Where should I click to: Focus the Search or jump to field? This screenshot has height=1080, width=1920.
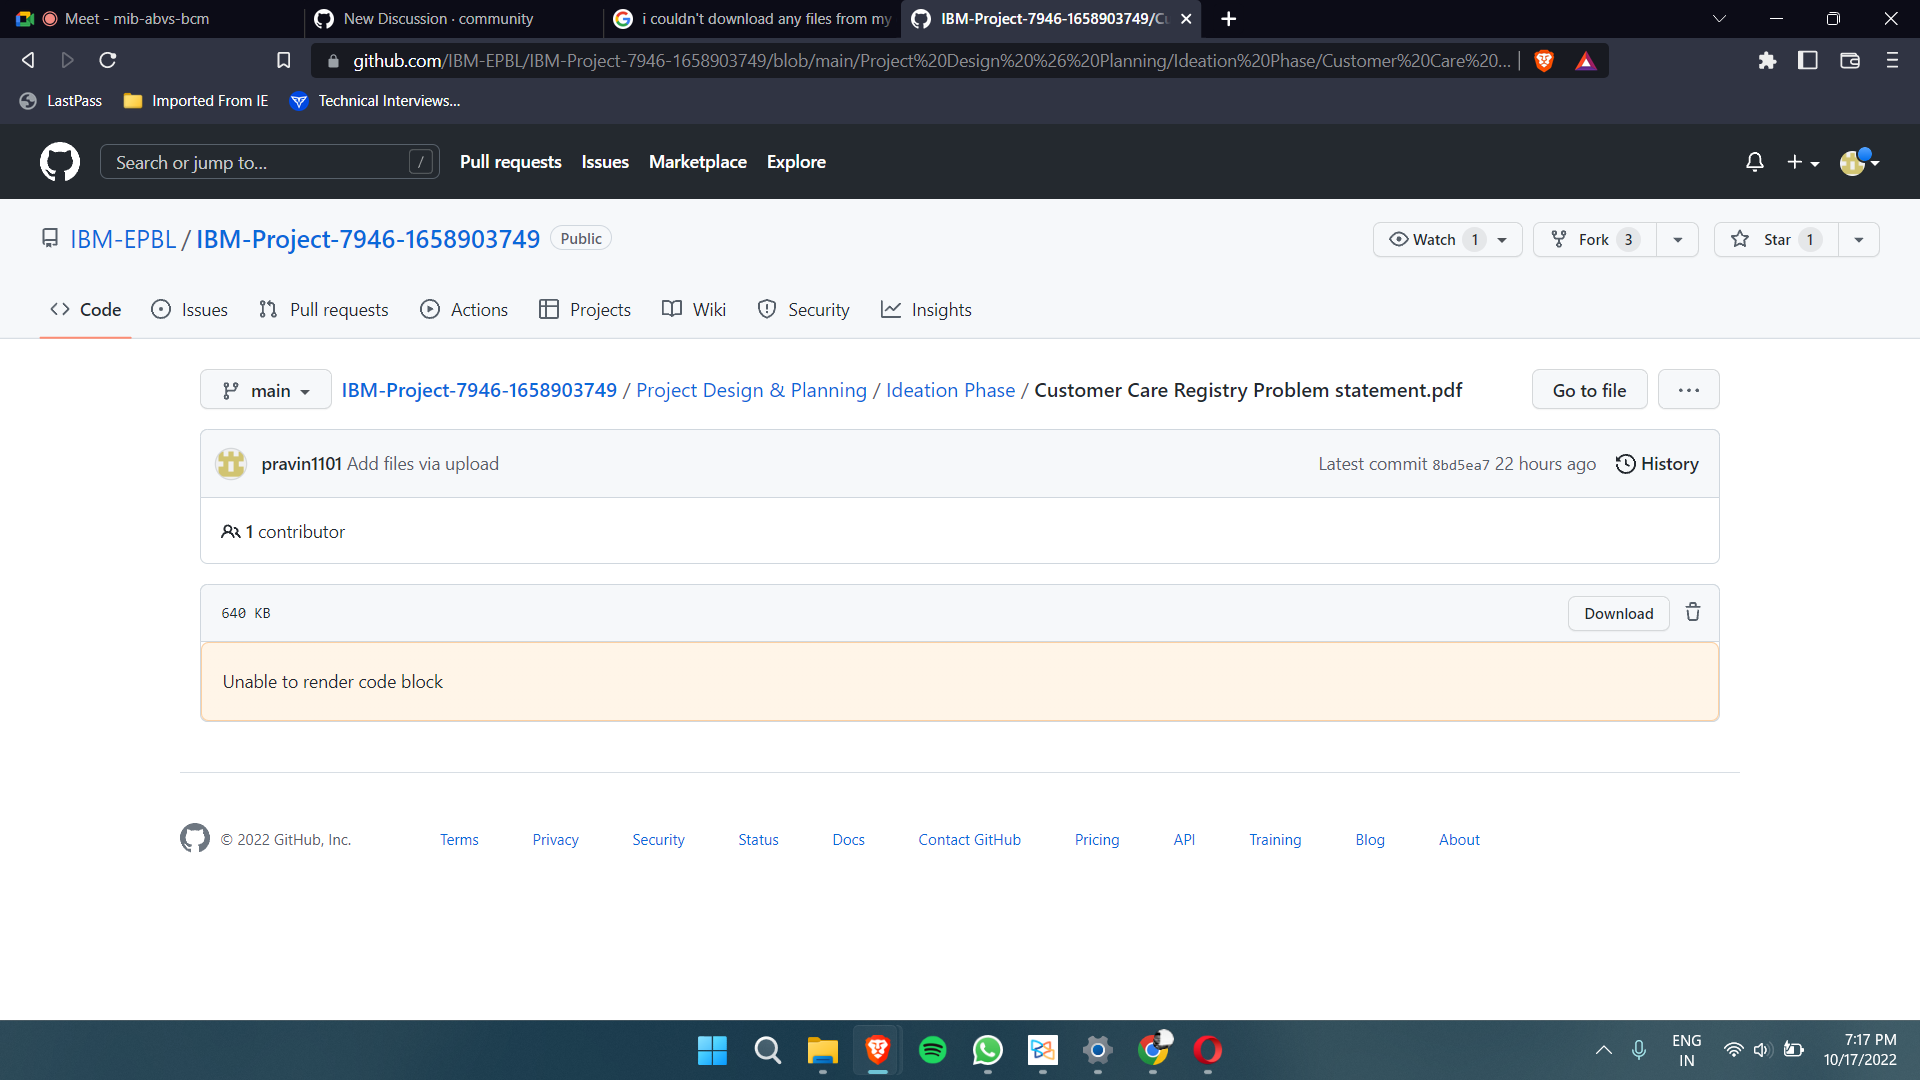(x=270, y=162)
